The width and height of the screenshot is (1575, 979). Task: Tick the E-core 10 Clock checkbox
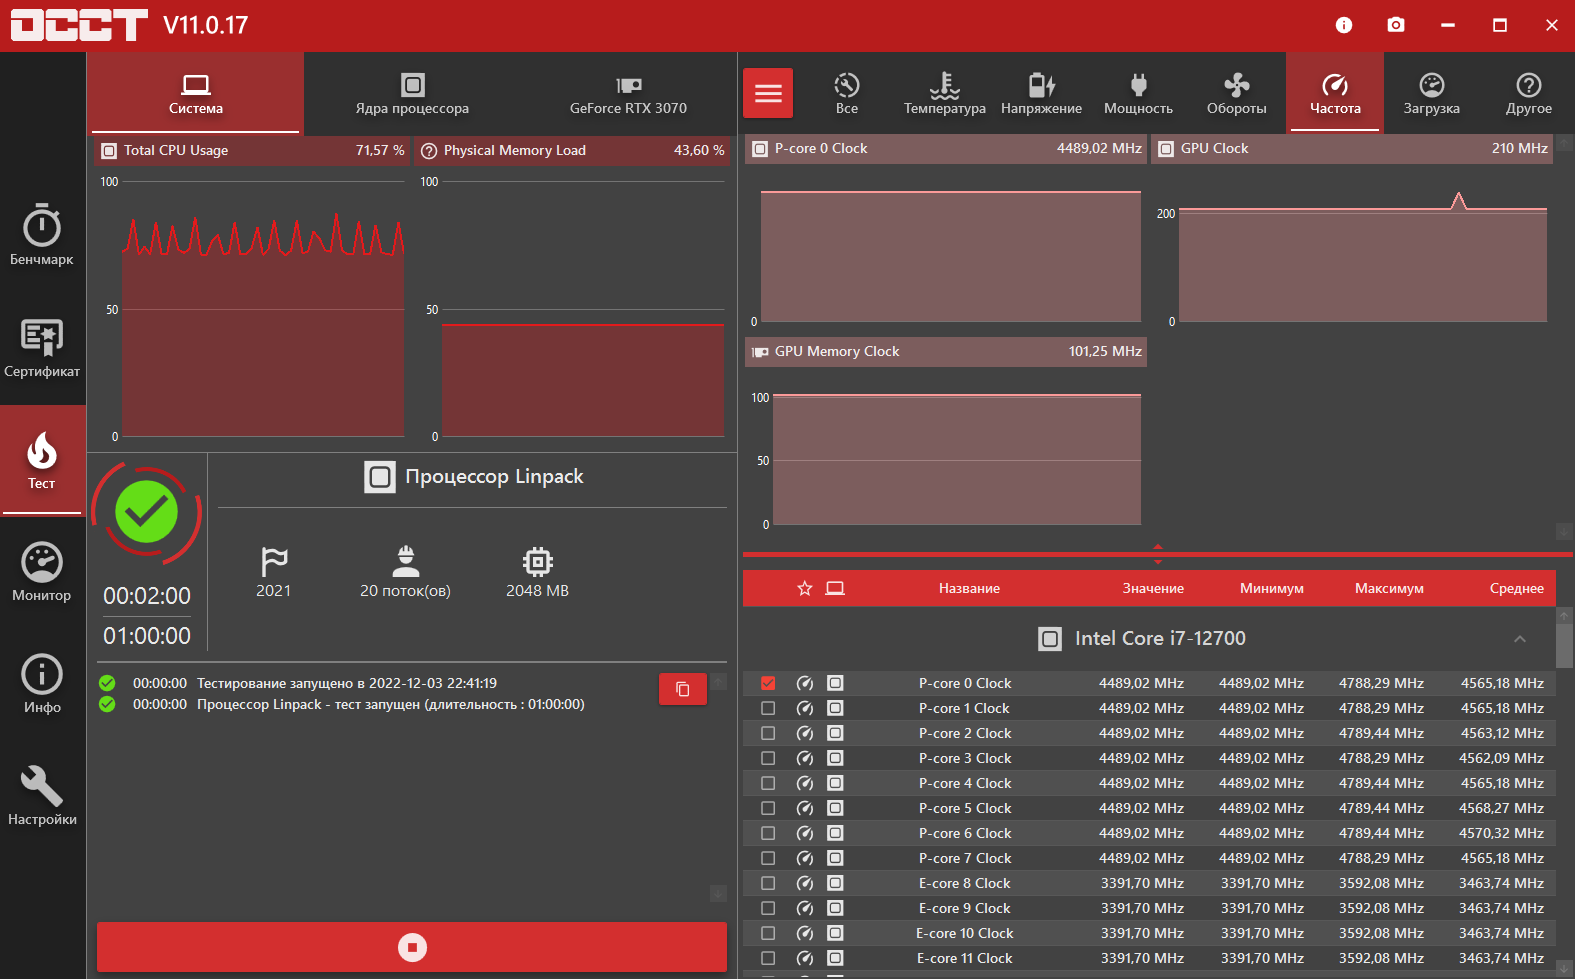(x=768, y=933)
